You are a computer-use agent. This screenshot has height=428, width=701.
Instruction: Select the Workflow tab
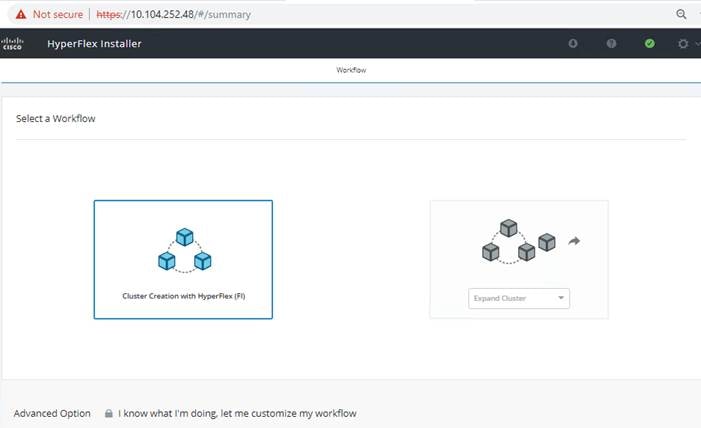[x=351, y=70]
